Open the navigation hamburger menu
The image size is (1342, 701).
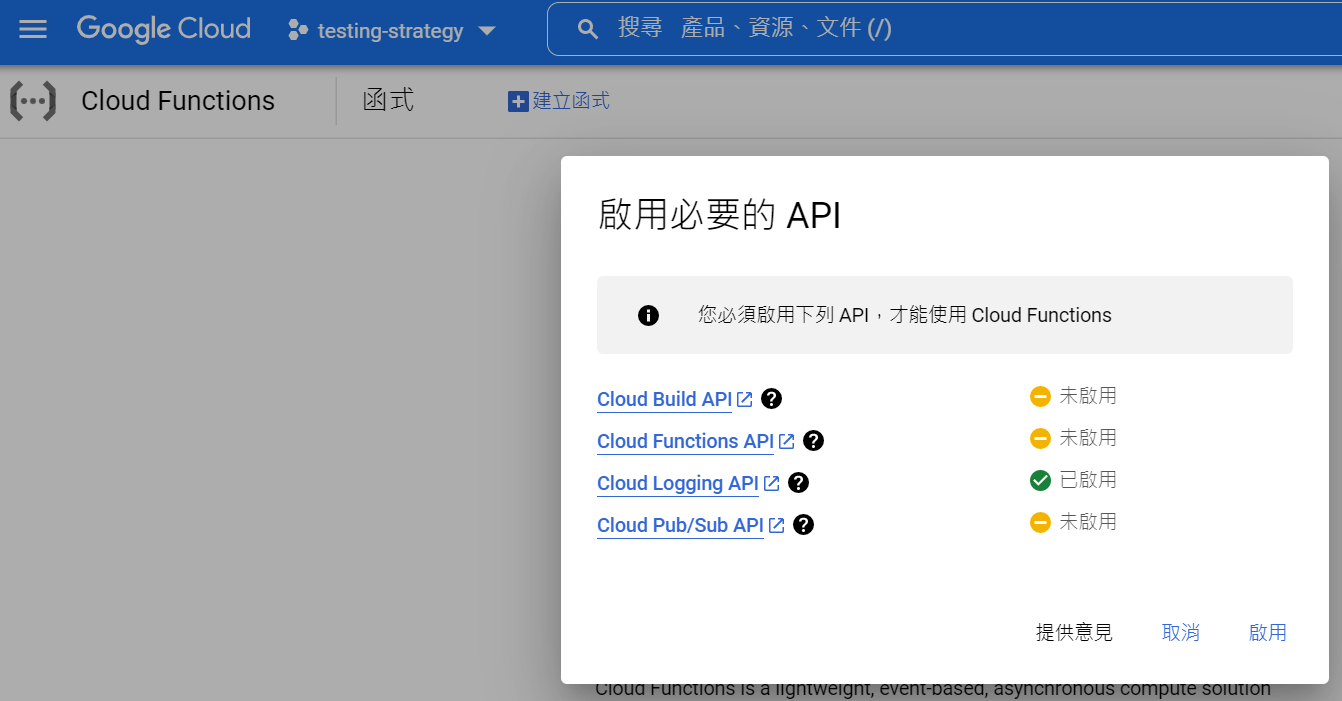tap(33, 29)
